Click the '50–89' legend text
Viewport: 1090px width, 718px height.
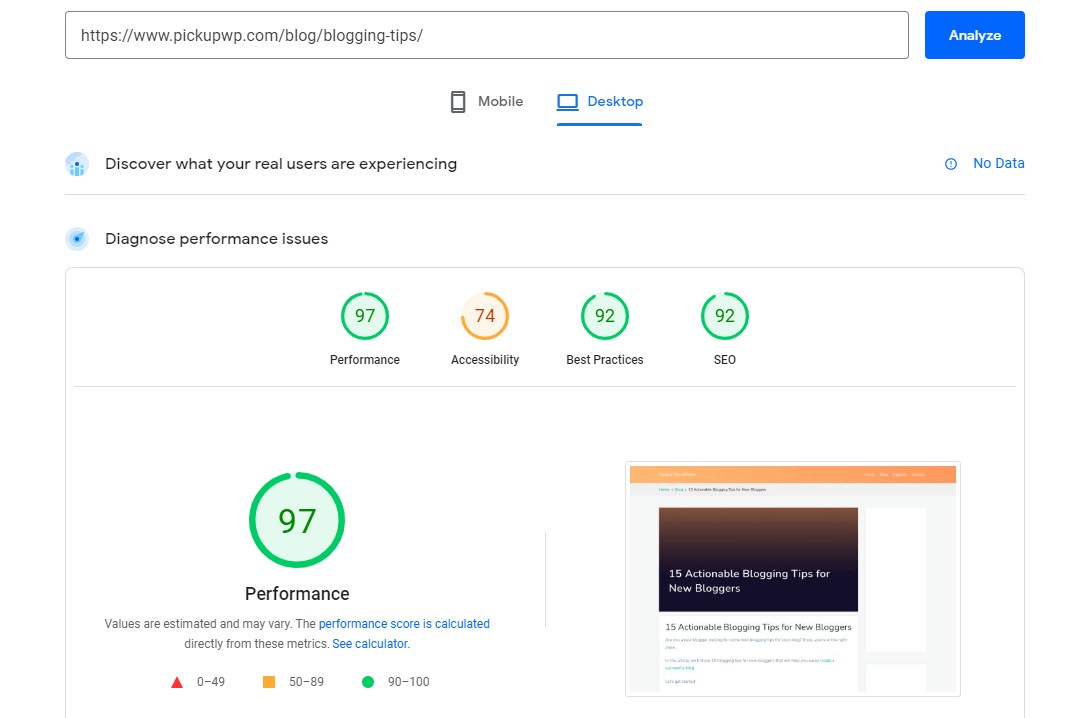[x=307, y=682]
